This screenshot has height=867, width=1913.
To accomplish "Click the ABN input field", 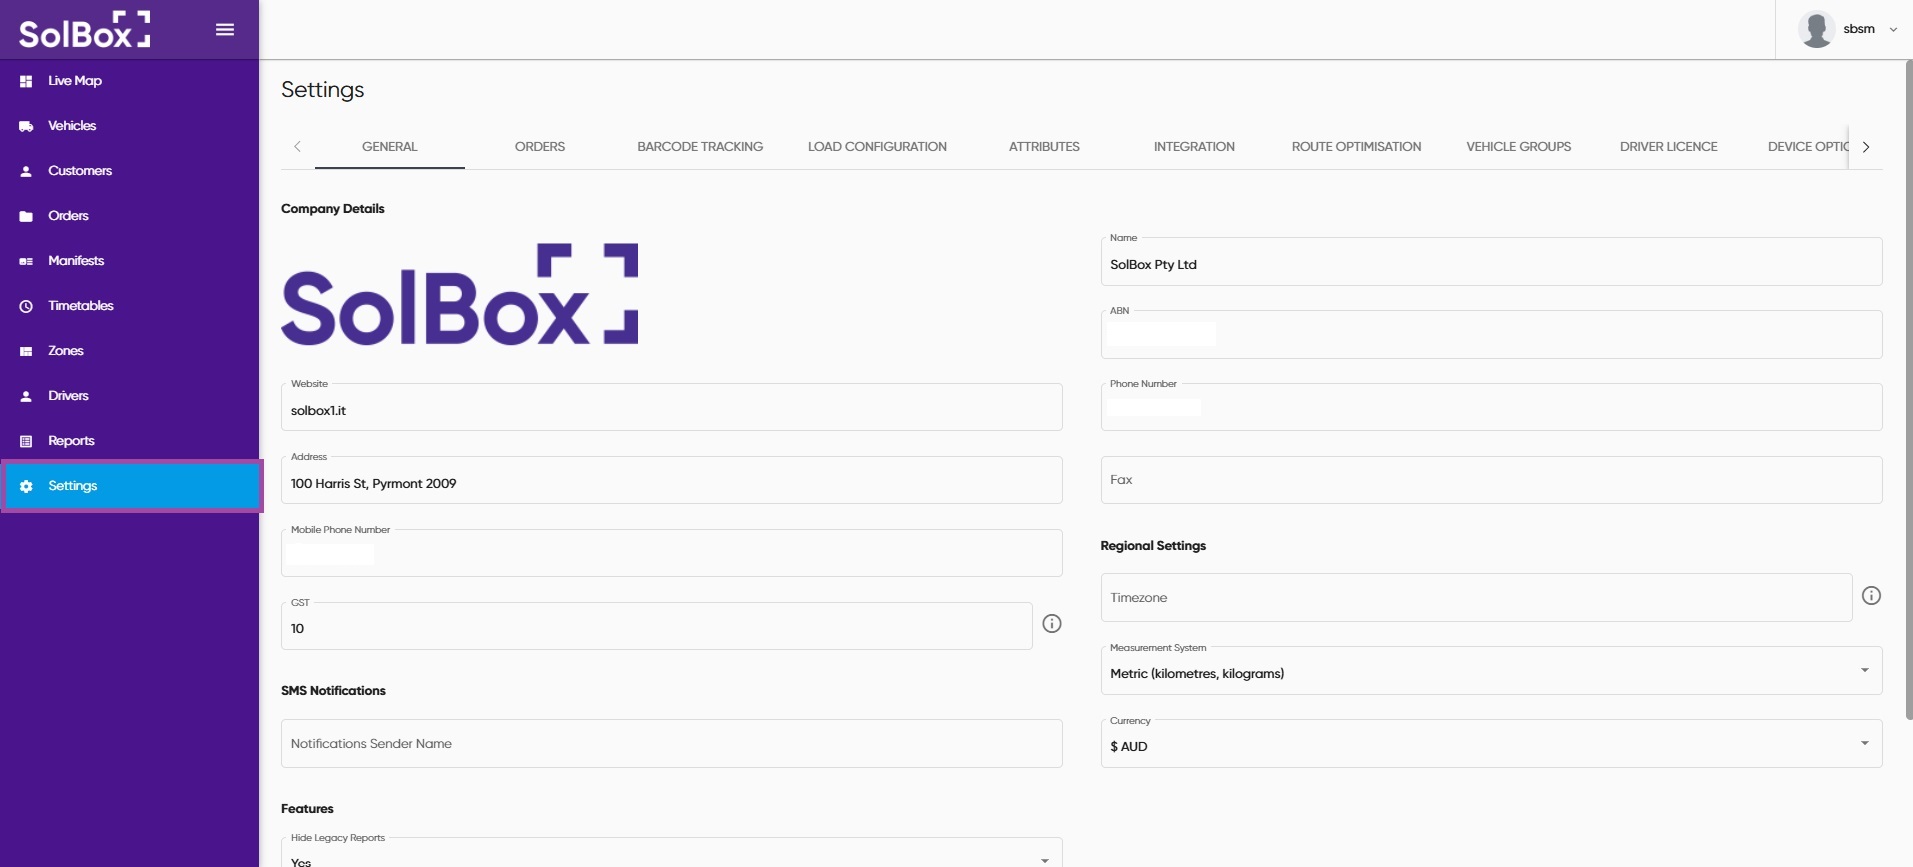I will [x=1491, y=335].
